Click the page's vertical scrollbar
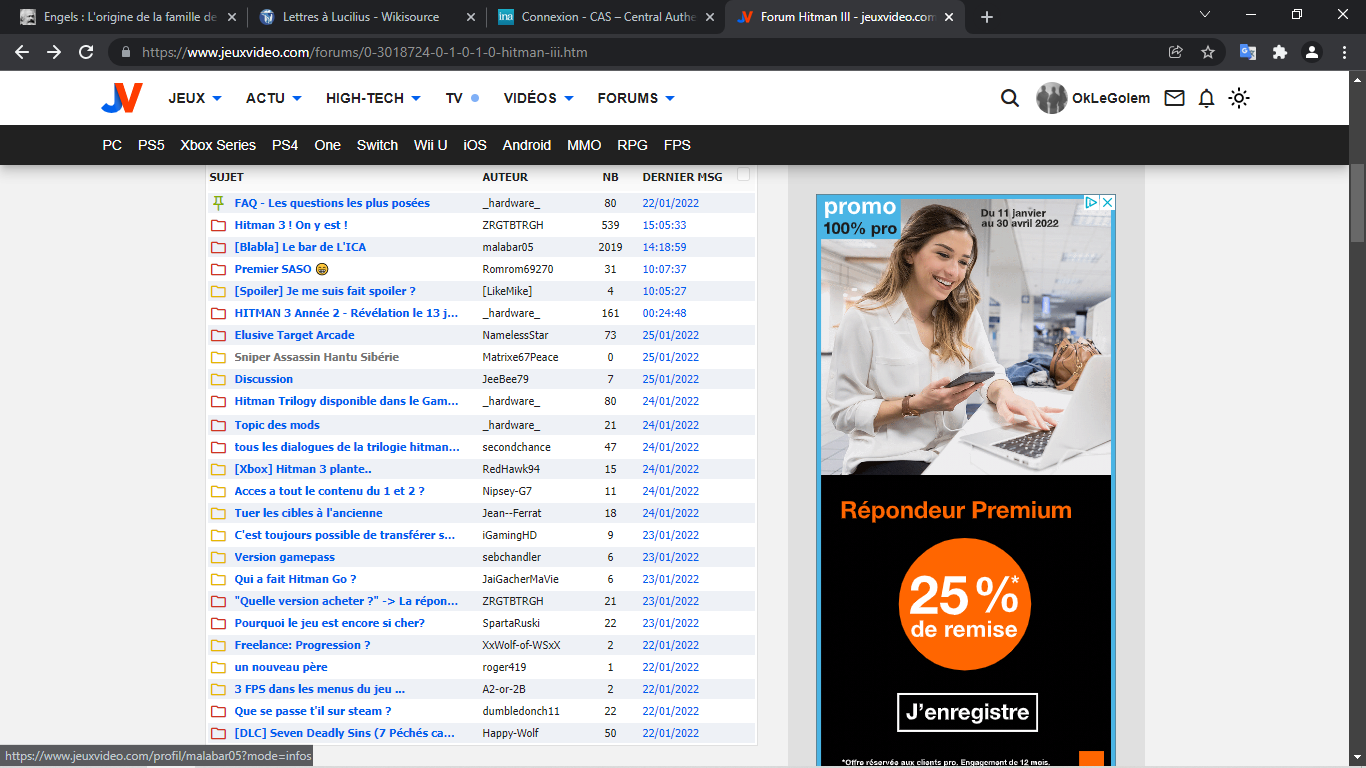This screenshot has width=1366, height=768. tap(1357, 200)
